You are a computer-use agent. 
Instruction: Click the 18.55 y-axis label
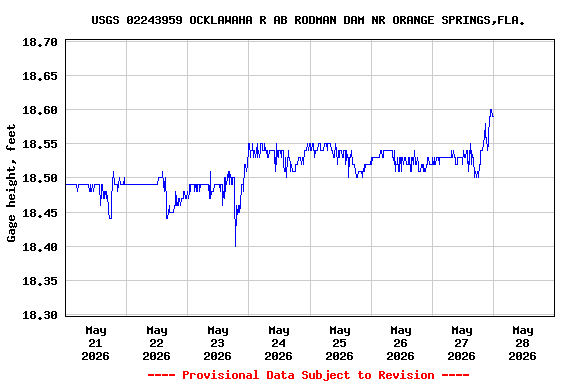point(40,144)
